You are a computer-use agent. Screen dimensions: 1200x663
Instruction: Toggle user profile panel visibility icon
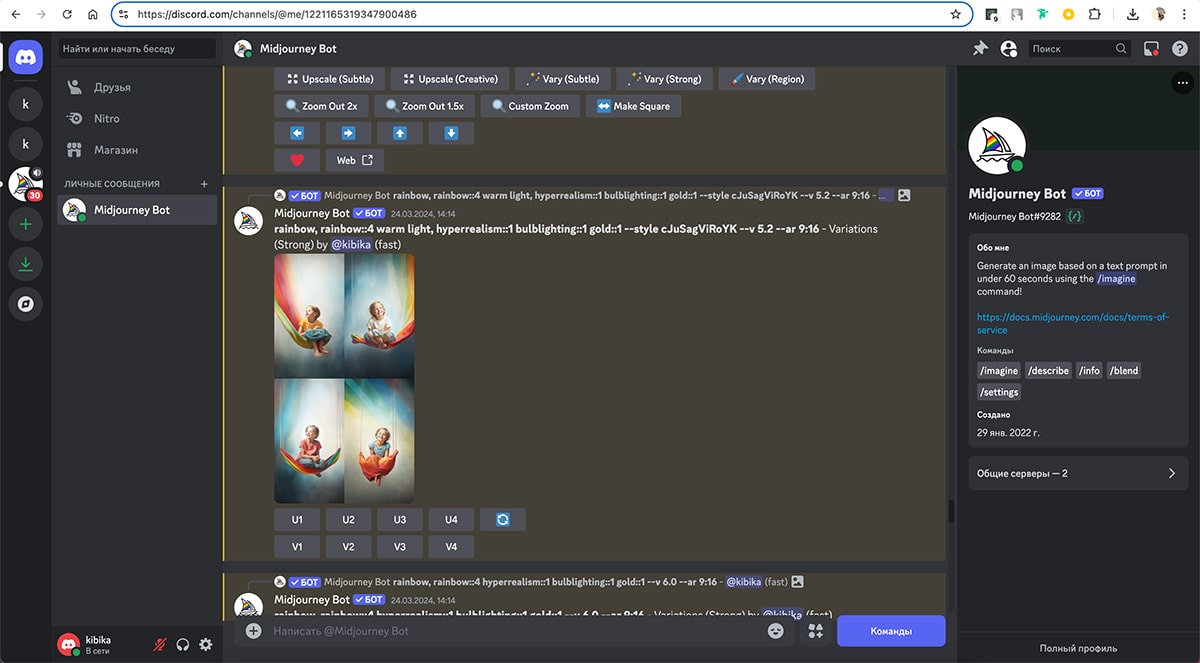(x=1009, y=48)
